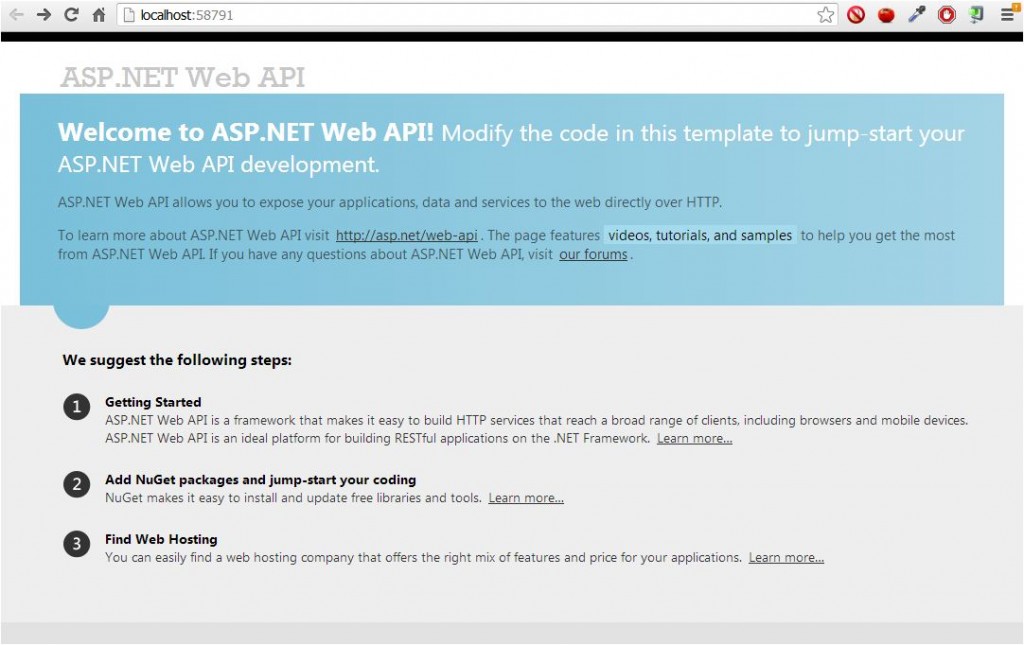Bookmark this page with the star icon
Viewport: 1024px width, 645px height.
(825, 14)
